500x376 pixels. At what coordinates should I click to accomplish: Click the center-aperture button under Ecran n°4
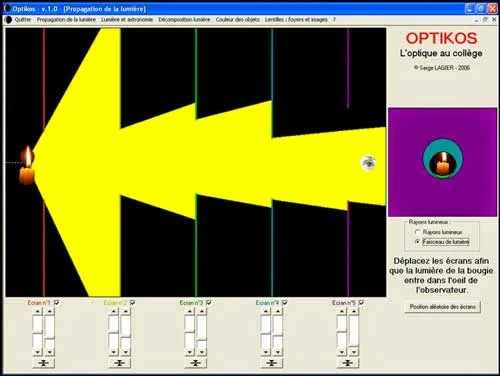click(272, 363)
